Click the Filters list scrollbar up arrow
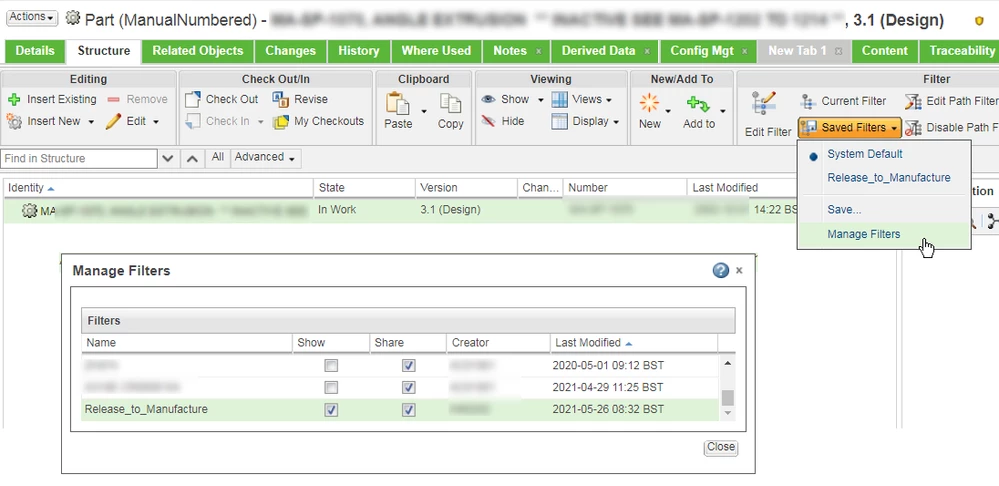Viewport: 999px width, 486px height. (728, 363)
